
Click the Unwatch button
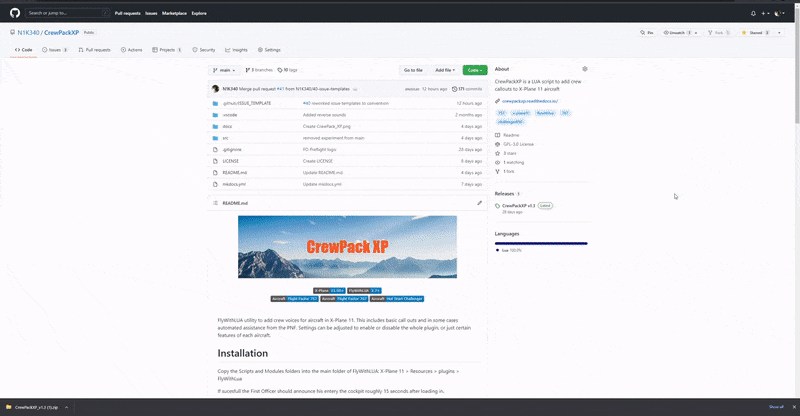[677, 33]
